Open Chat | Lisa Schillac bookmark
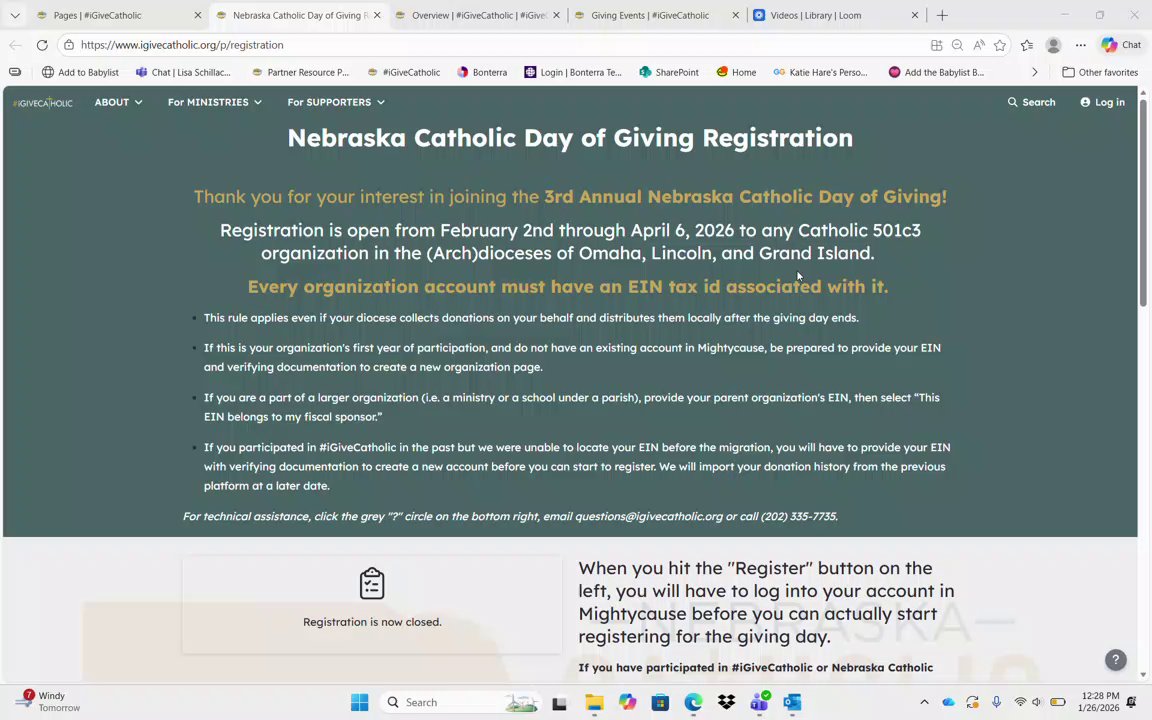Screen dimensions: 1152x720 (183, 72)
